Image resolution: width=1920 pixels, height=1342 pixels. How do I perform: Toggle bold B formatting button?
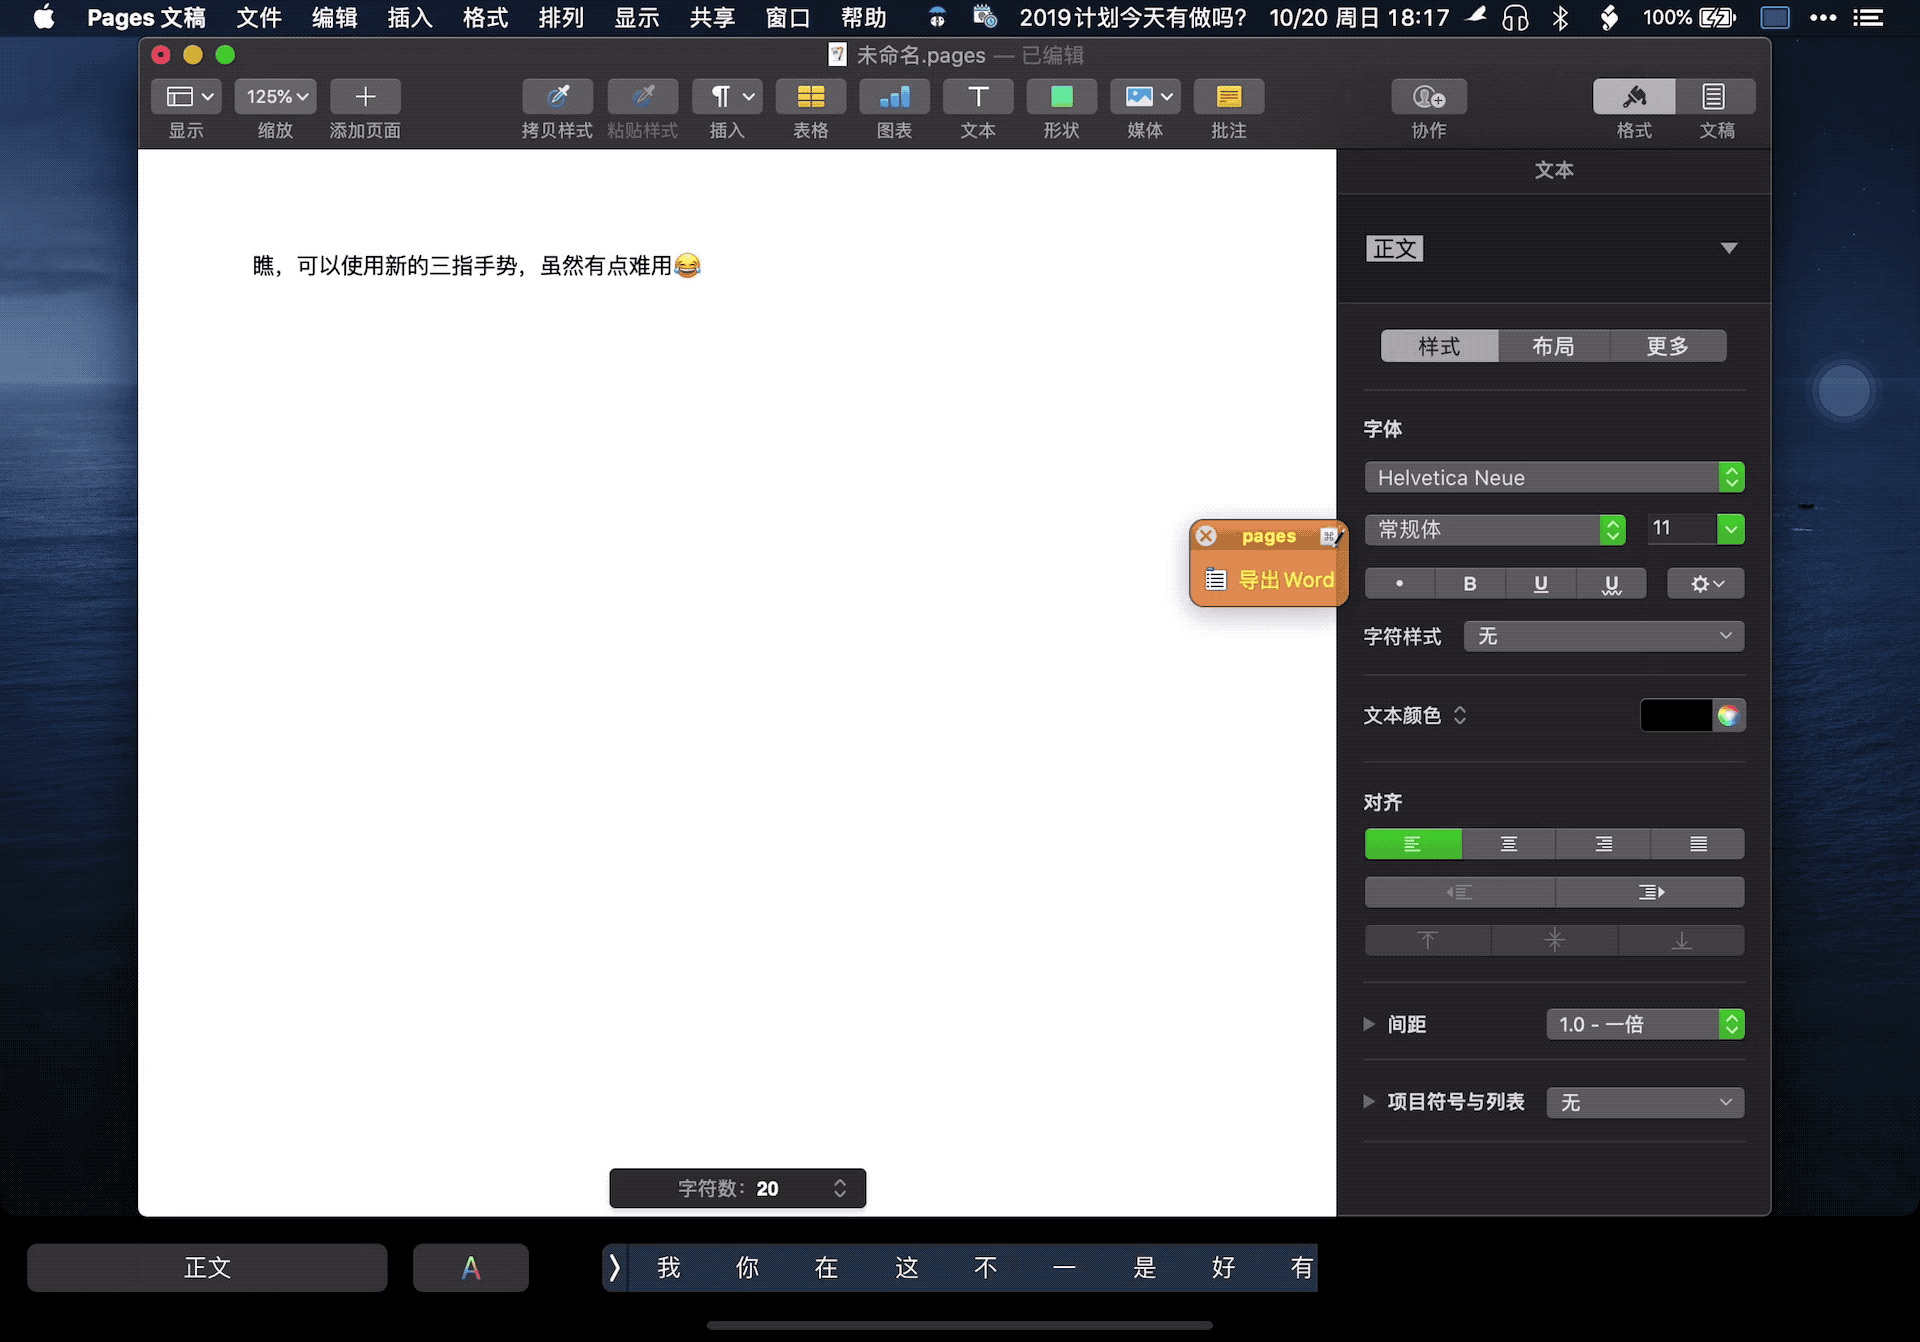1469,584
